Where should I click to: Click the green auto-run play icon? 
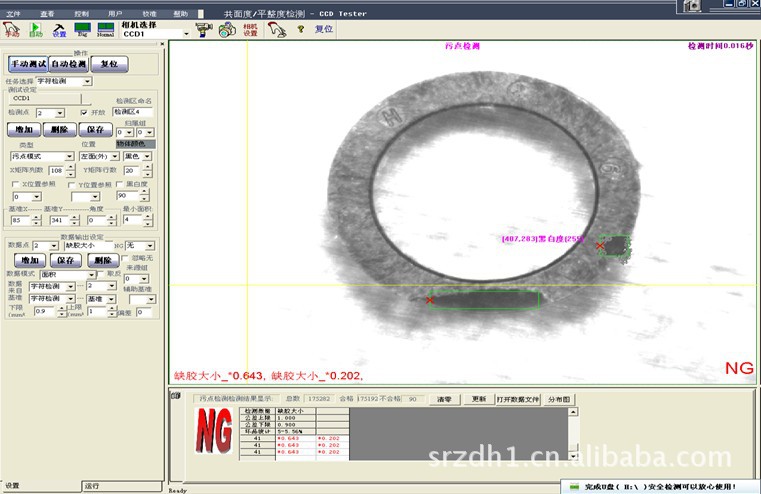tap(36, 30)
